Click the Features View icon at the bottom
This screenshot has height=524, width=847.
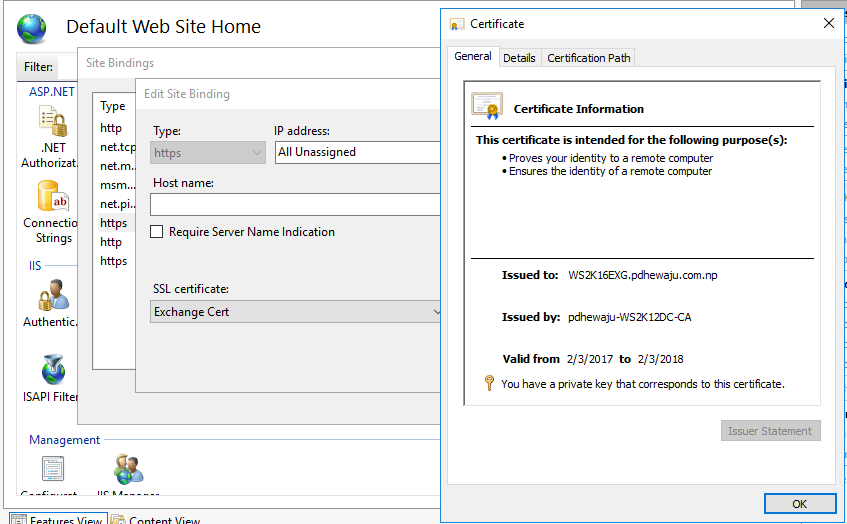[18, 520]
